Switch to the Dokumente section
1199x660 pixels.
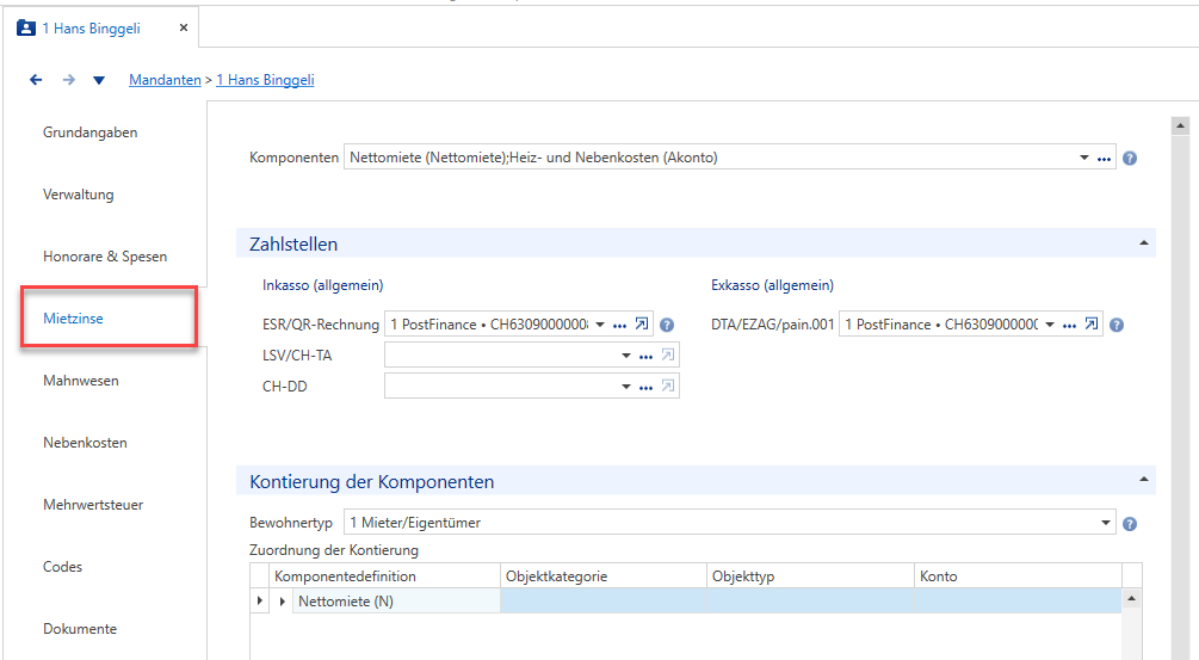[x=80, y=629]
